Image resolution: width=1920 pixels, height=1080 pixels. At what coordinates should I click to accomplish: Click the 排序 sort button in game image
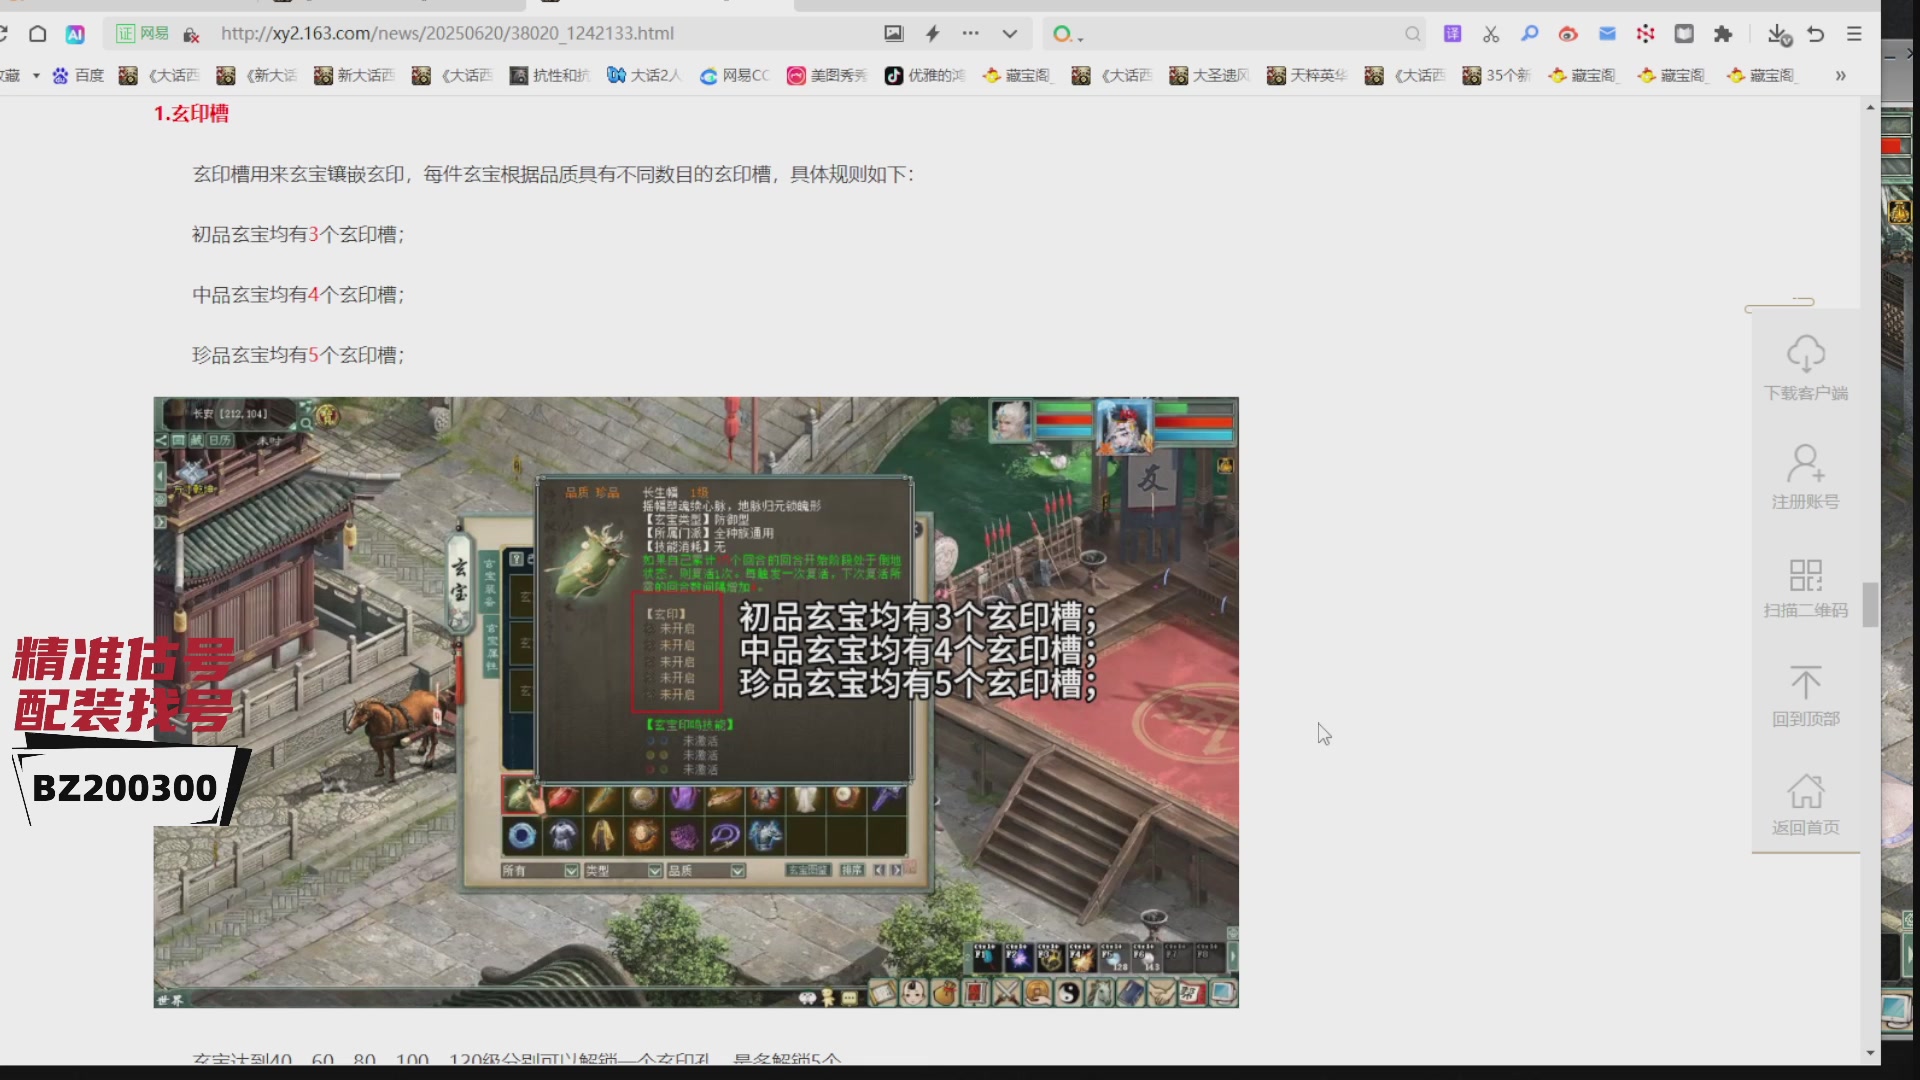click(x=851, y=870)
